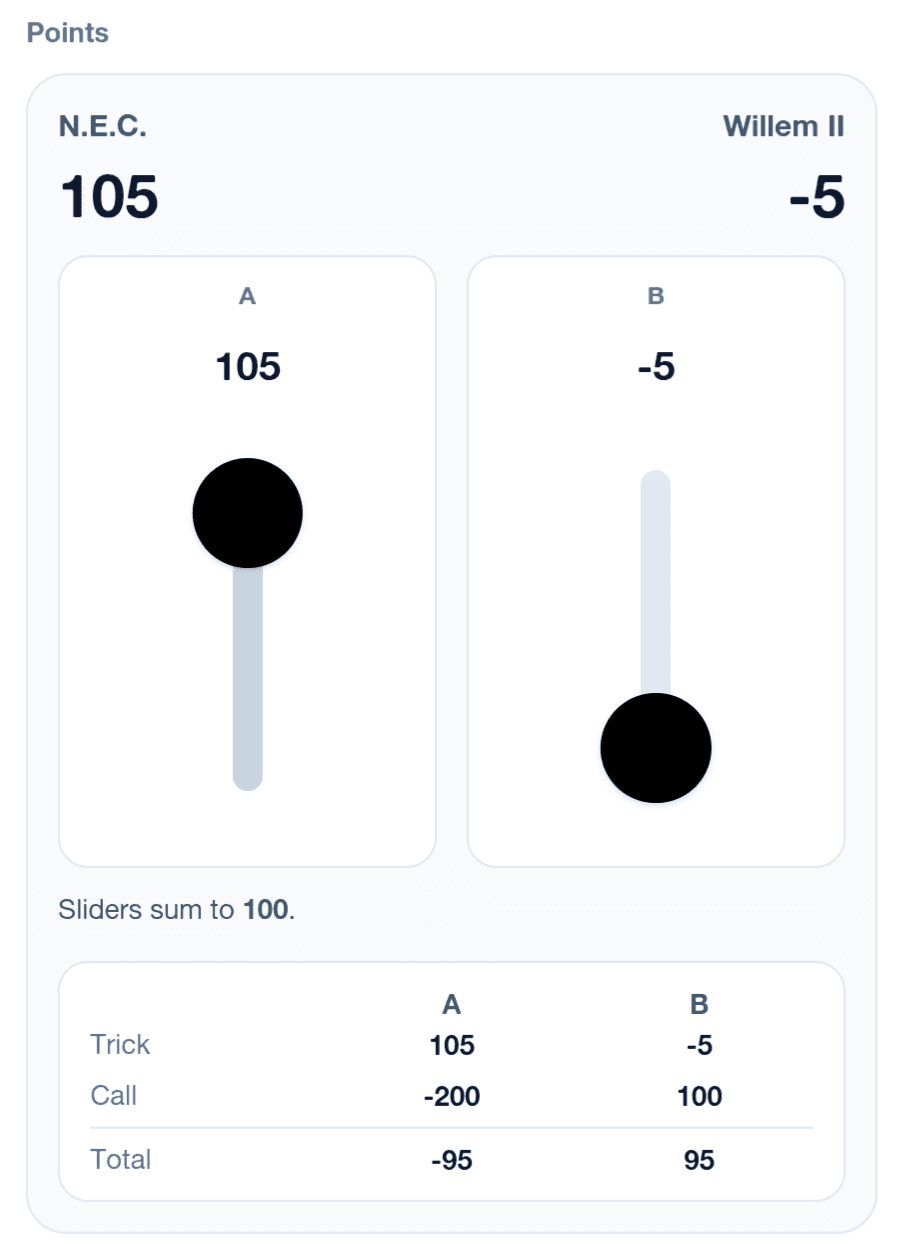Click the -95 Total value for A
This screenshot has width=904, height=1248.
(x=451, y=1160)
